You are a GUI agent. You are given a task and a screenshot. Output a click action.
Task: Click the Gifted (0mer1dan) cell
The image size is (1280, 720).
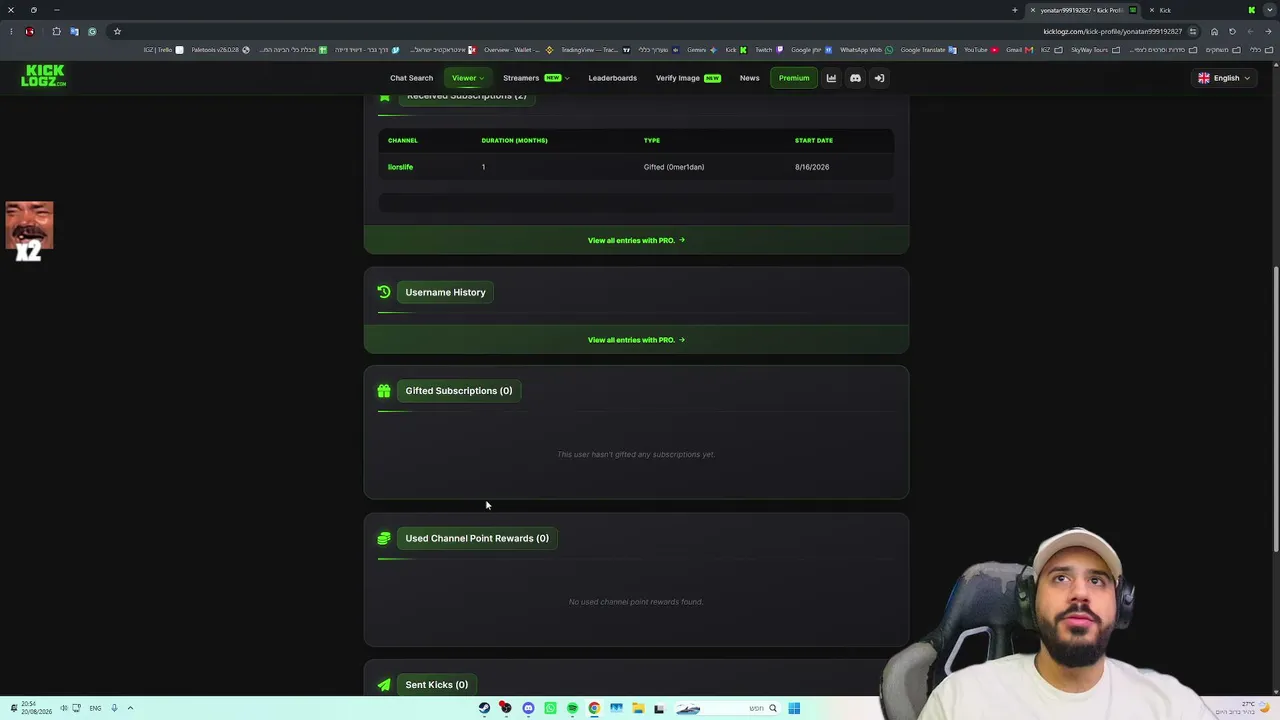tap(674, 167)
